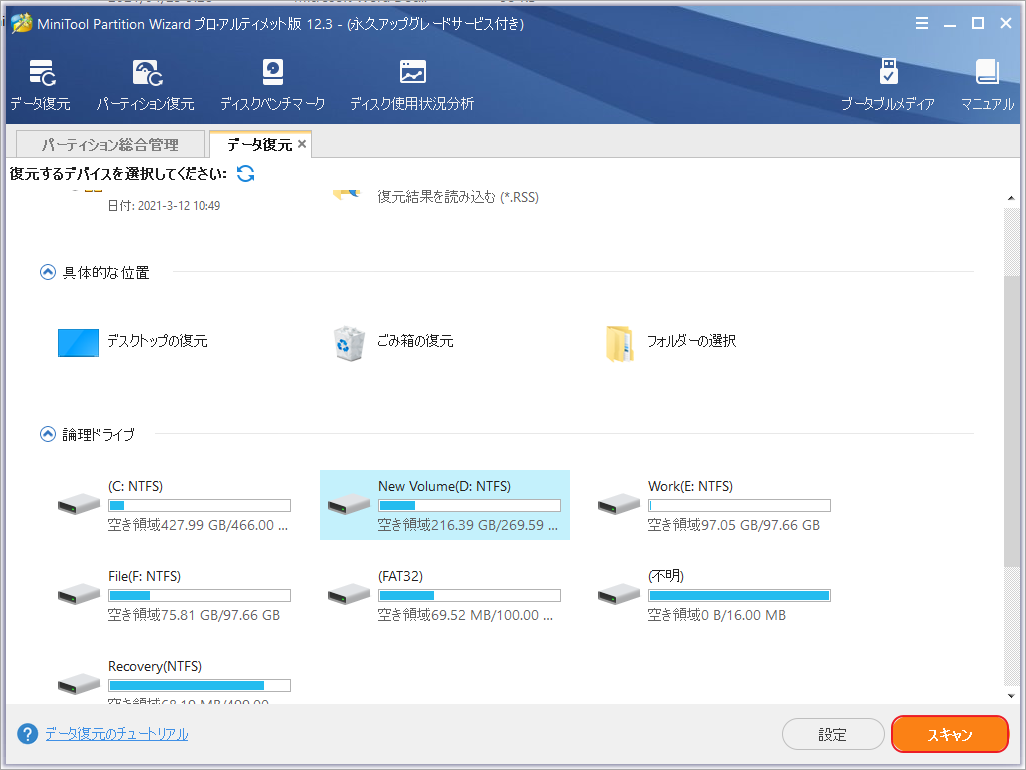
Task: Start scanning with the スキャン button
Action: coord(949,734)
